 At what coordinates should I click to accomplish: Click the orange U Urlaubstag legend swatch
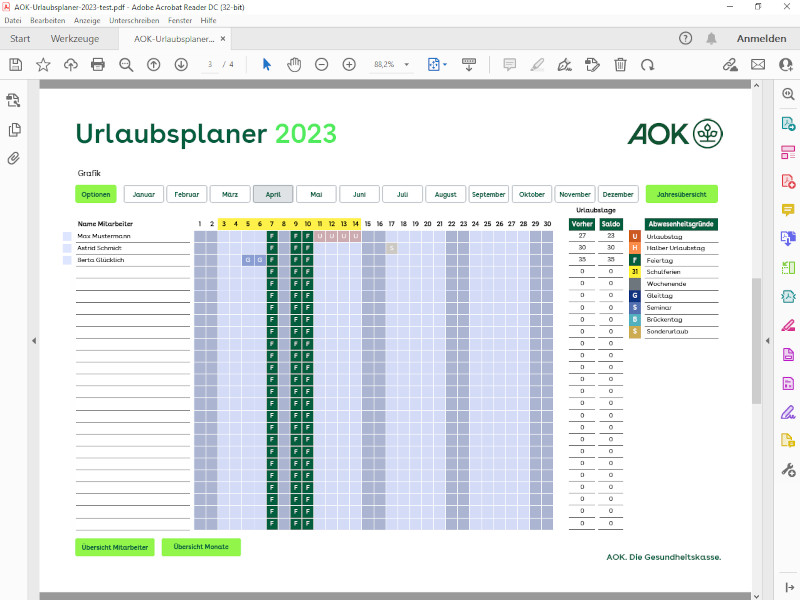point(635,237)
